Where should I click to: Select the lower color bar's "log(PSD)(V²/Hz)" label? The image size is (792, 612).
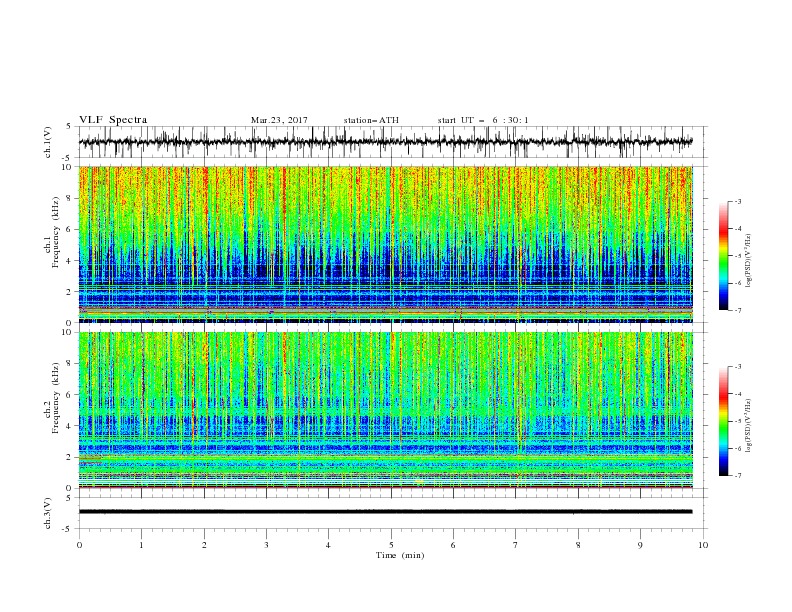click(748, 426)
